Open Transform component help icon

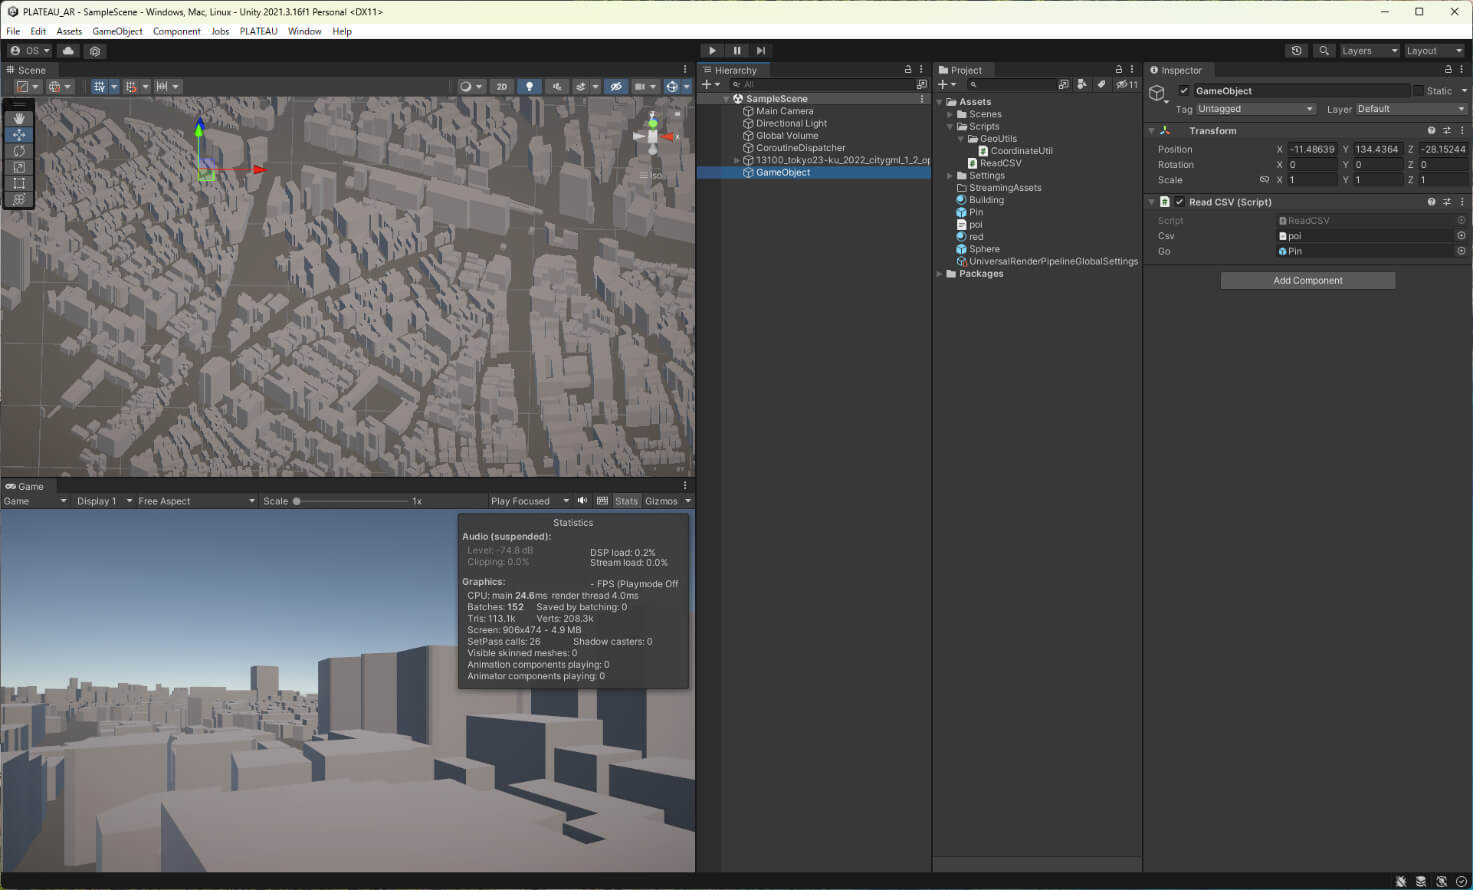pyautogui.click(x=1431, y=131)
